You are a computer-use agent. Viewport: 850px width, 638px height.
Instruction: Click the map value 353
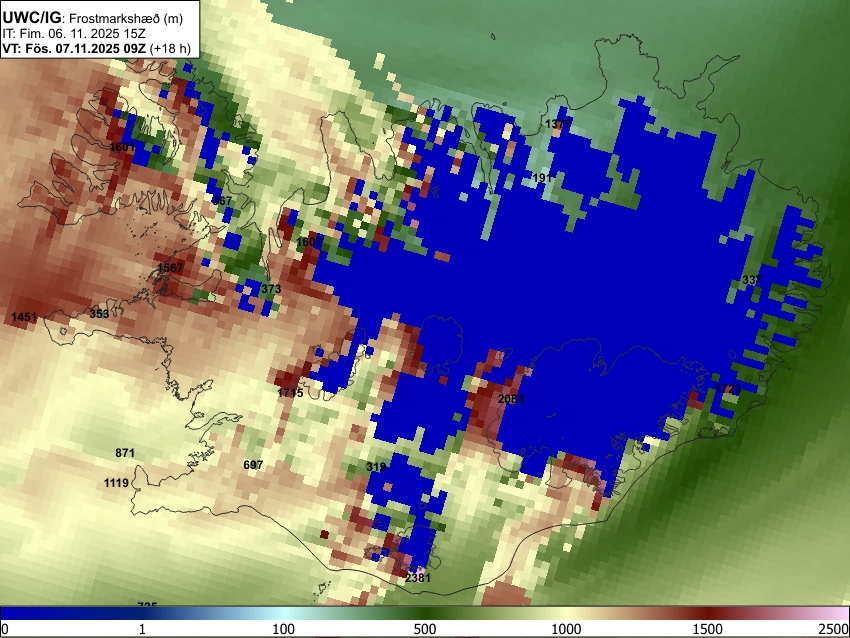coord(99,314)
